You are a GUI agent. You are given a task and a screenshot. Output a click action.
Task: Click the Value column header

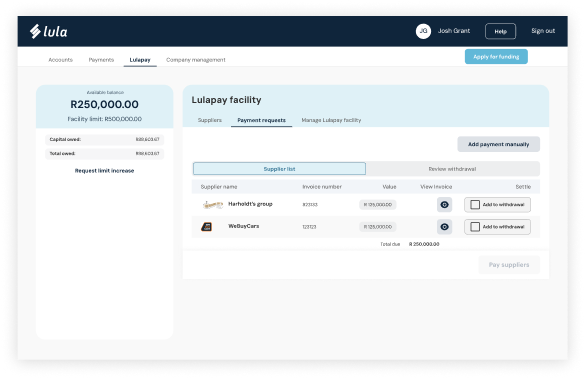pos(389,187)
